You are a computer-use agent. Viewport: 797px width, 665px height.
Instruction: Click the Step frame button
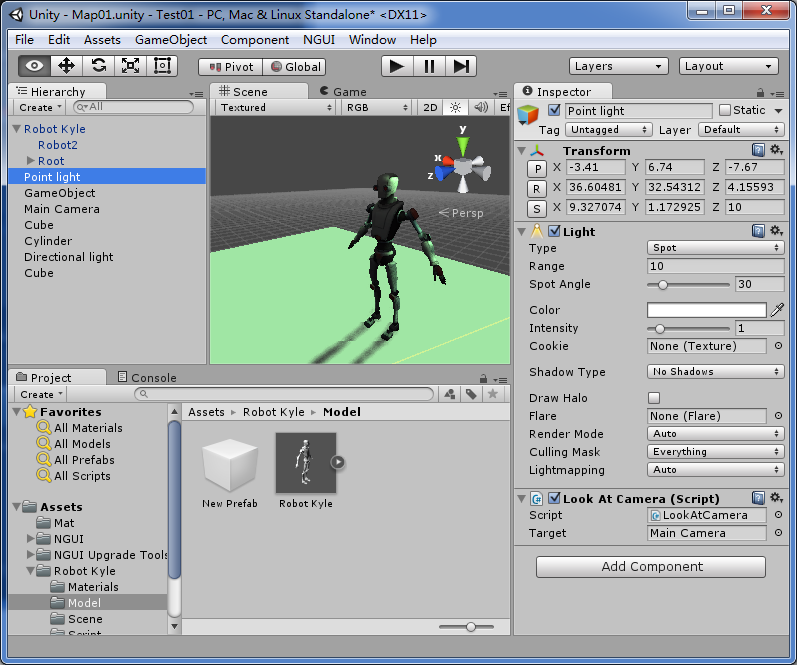pyautogui.click(x=461, y=66)
